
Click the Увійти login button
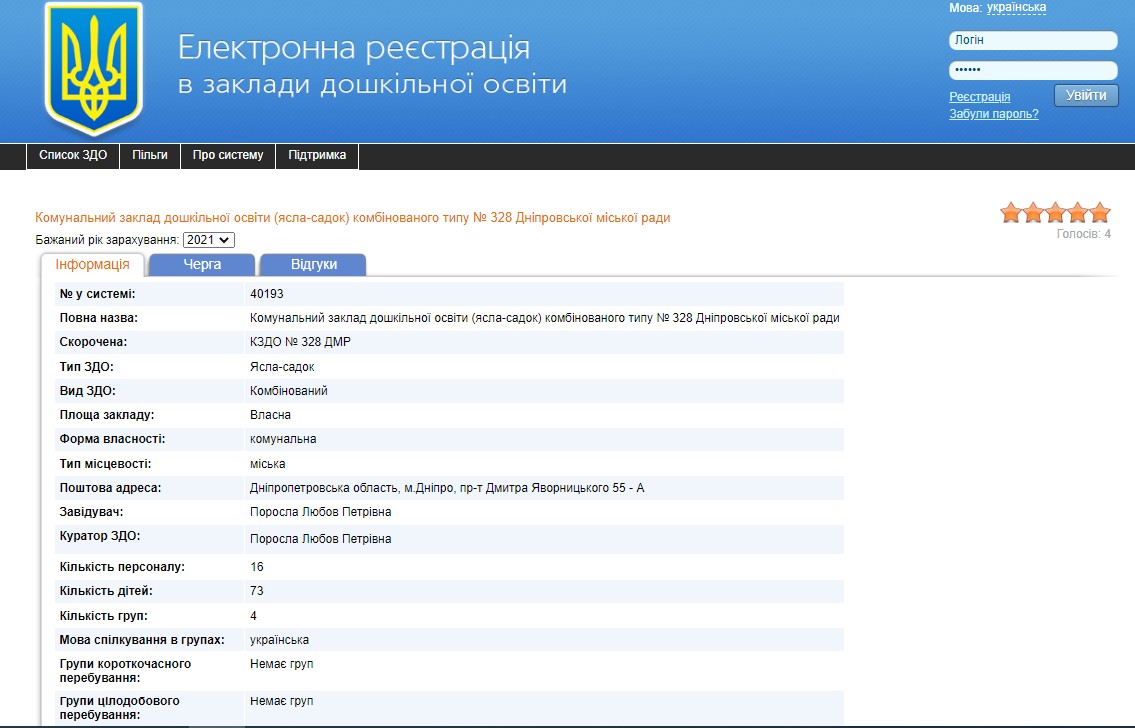click(x=1086, y=96)
